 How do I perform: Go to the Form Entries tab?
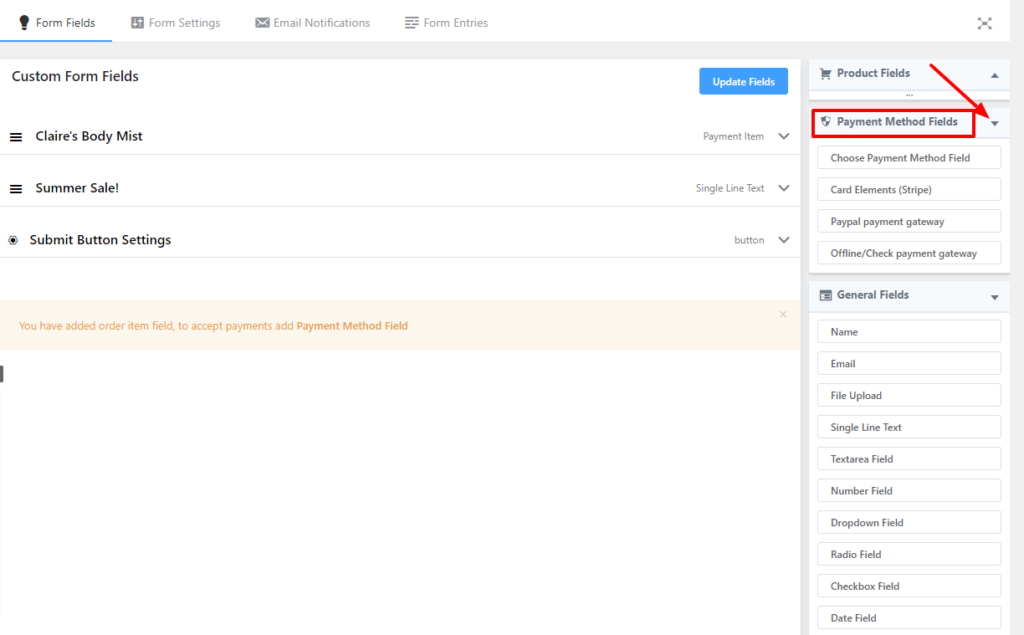446,23
